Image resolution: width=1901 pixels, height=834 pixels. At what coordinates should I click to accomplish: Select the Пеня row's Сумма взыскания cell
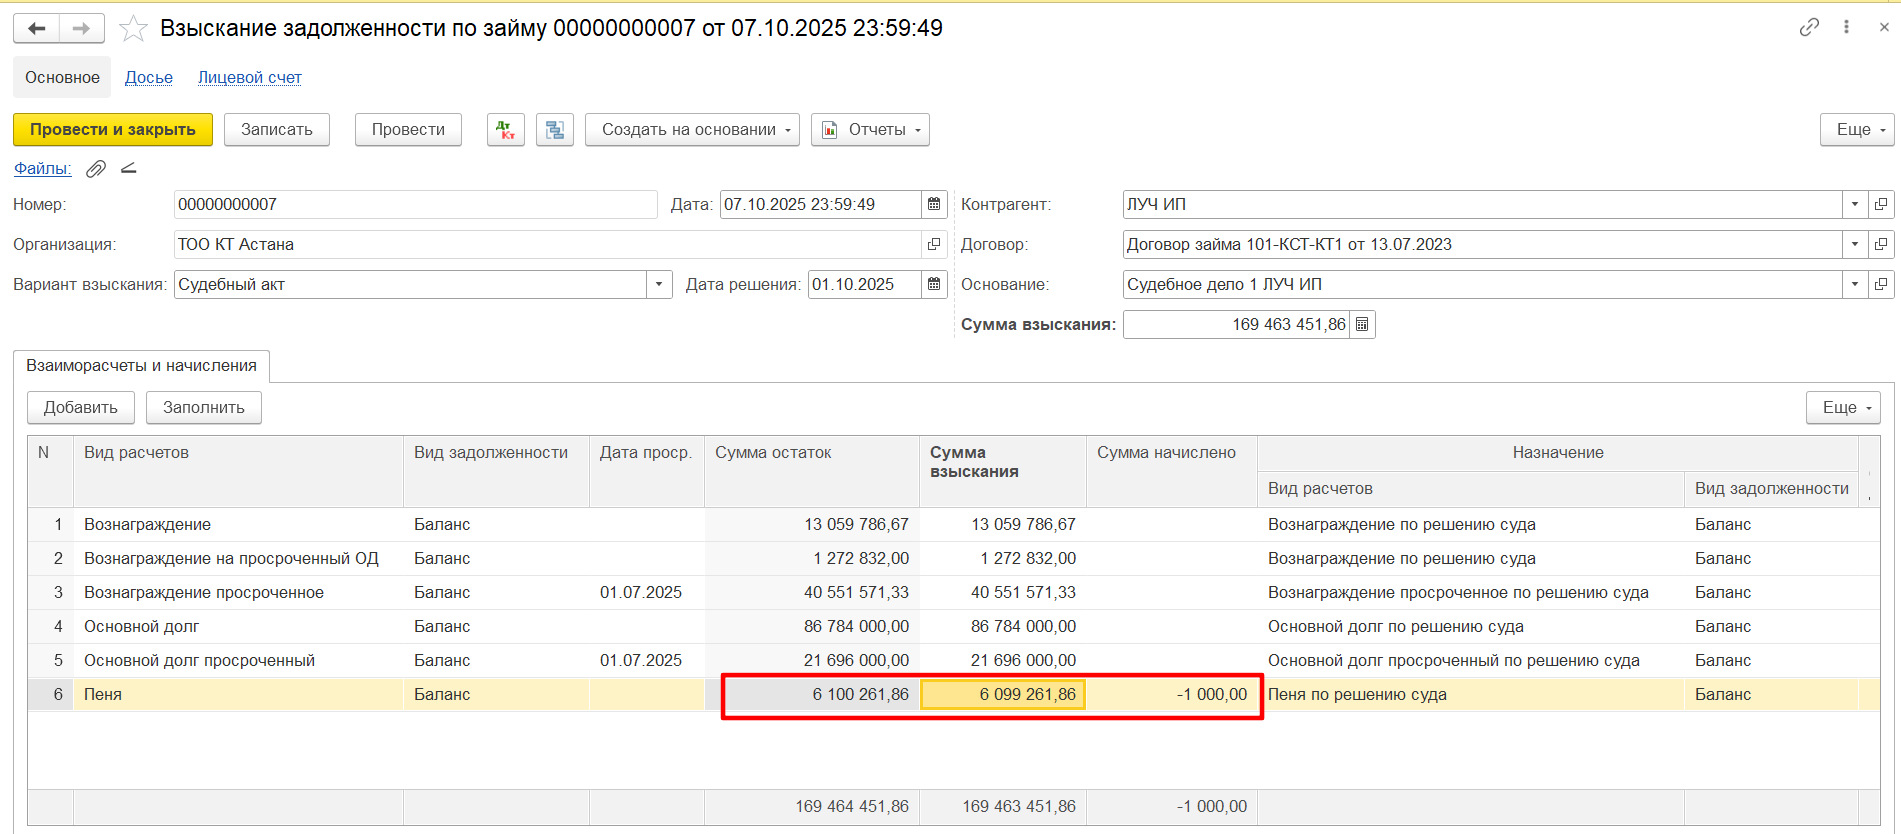[1003, 694]
